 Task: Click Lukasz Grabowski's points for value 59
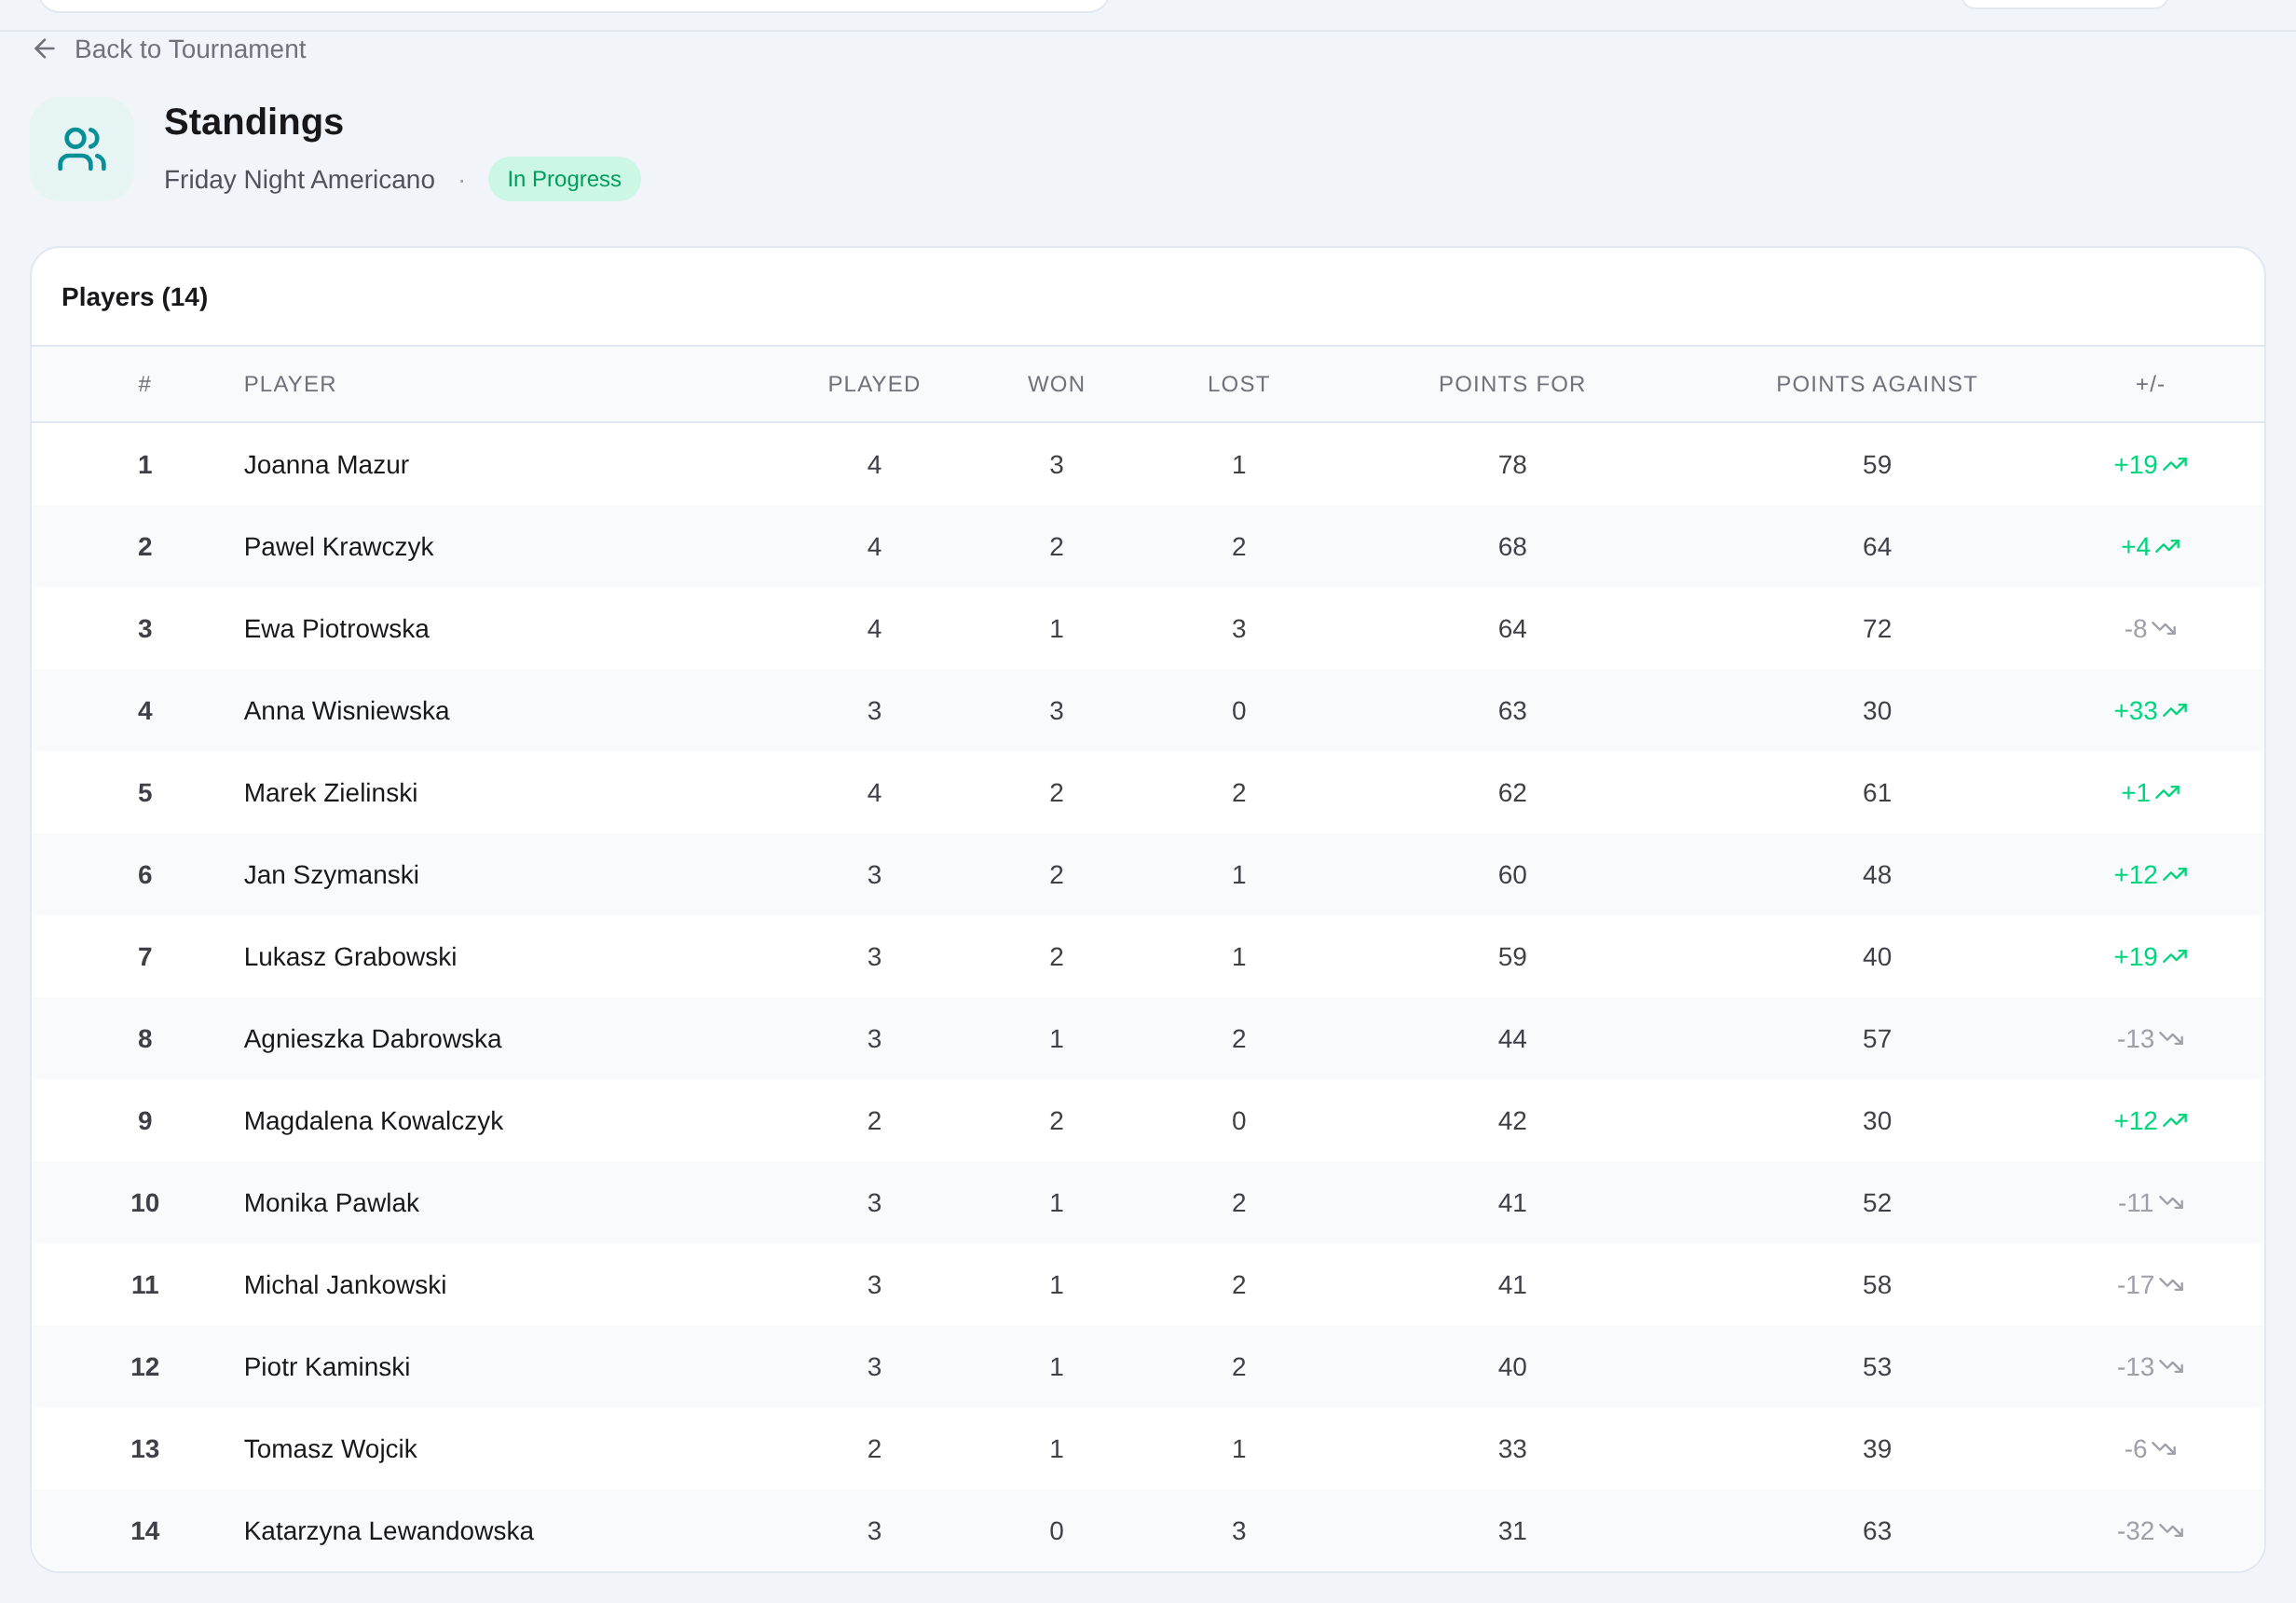point(1512,957)
